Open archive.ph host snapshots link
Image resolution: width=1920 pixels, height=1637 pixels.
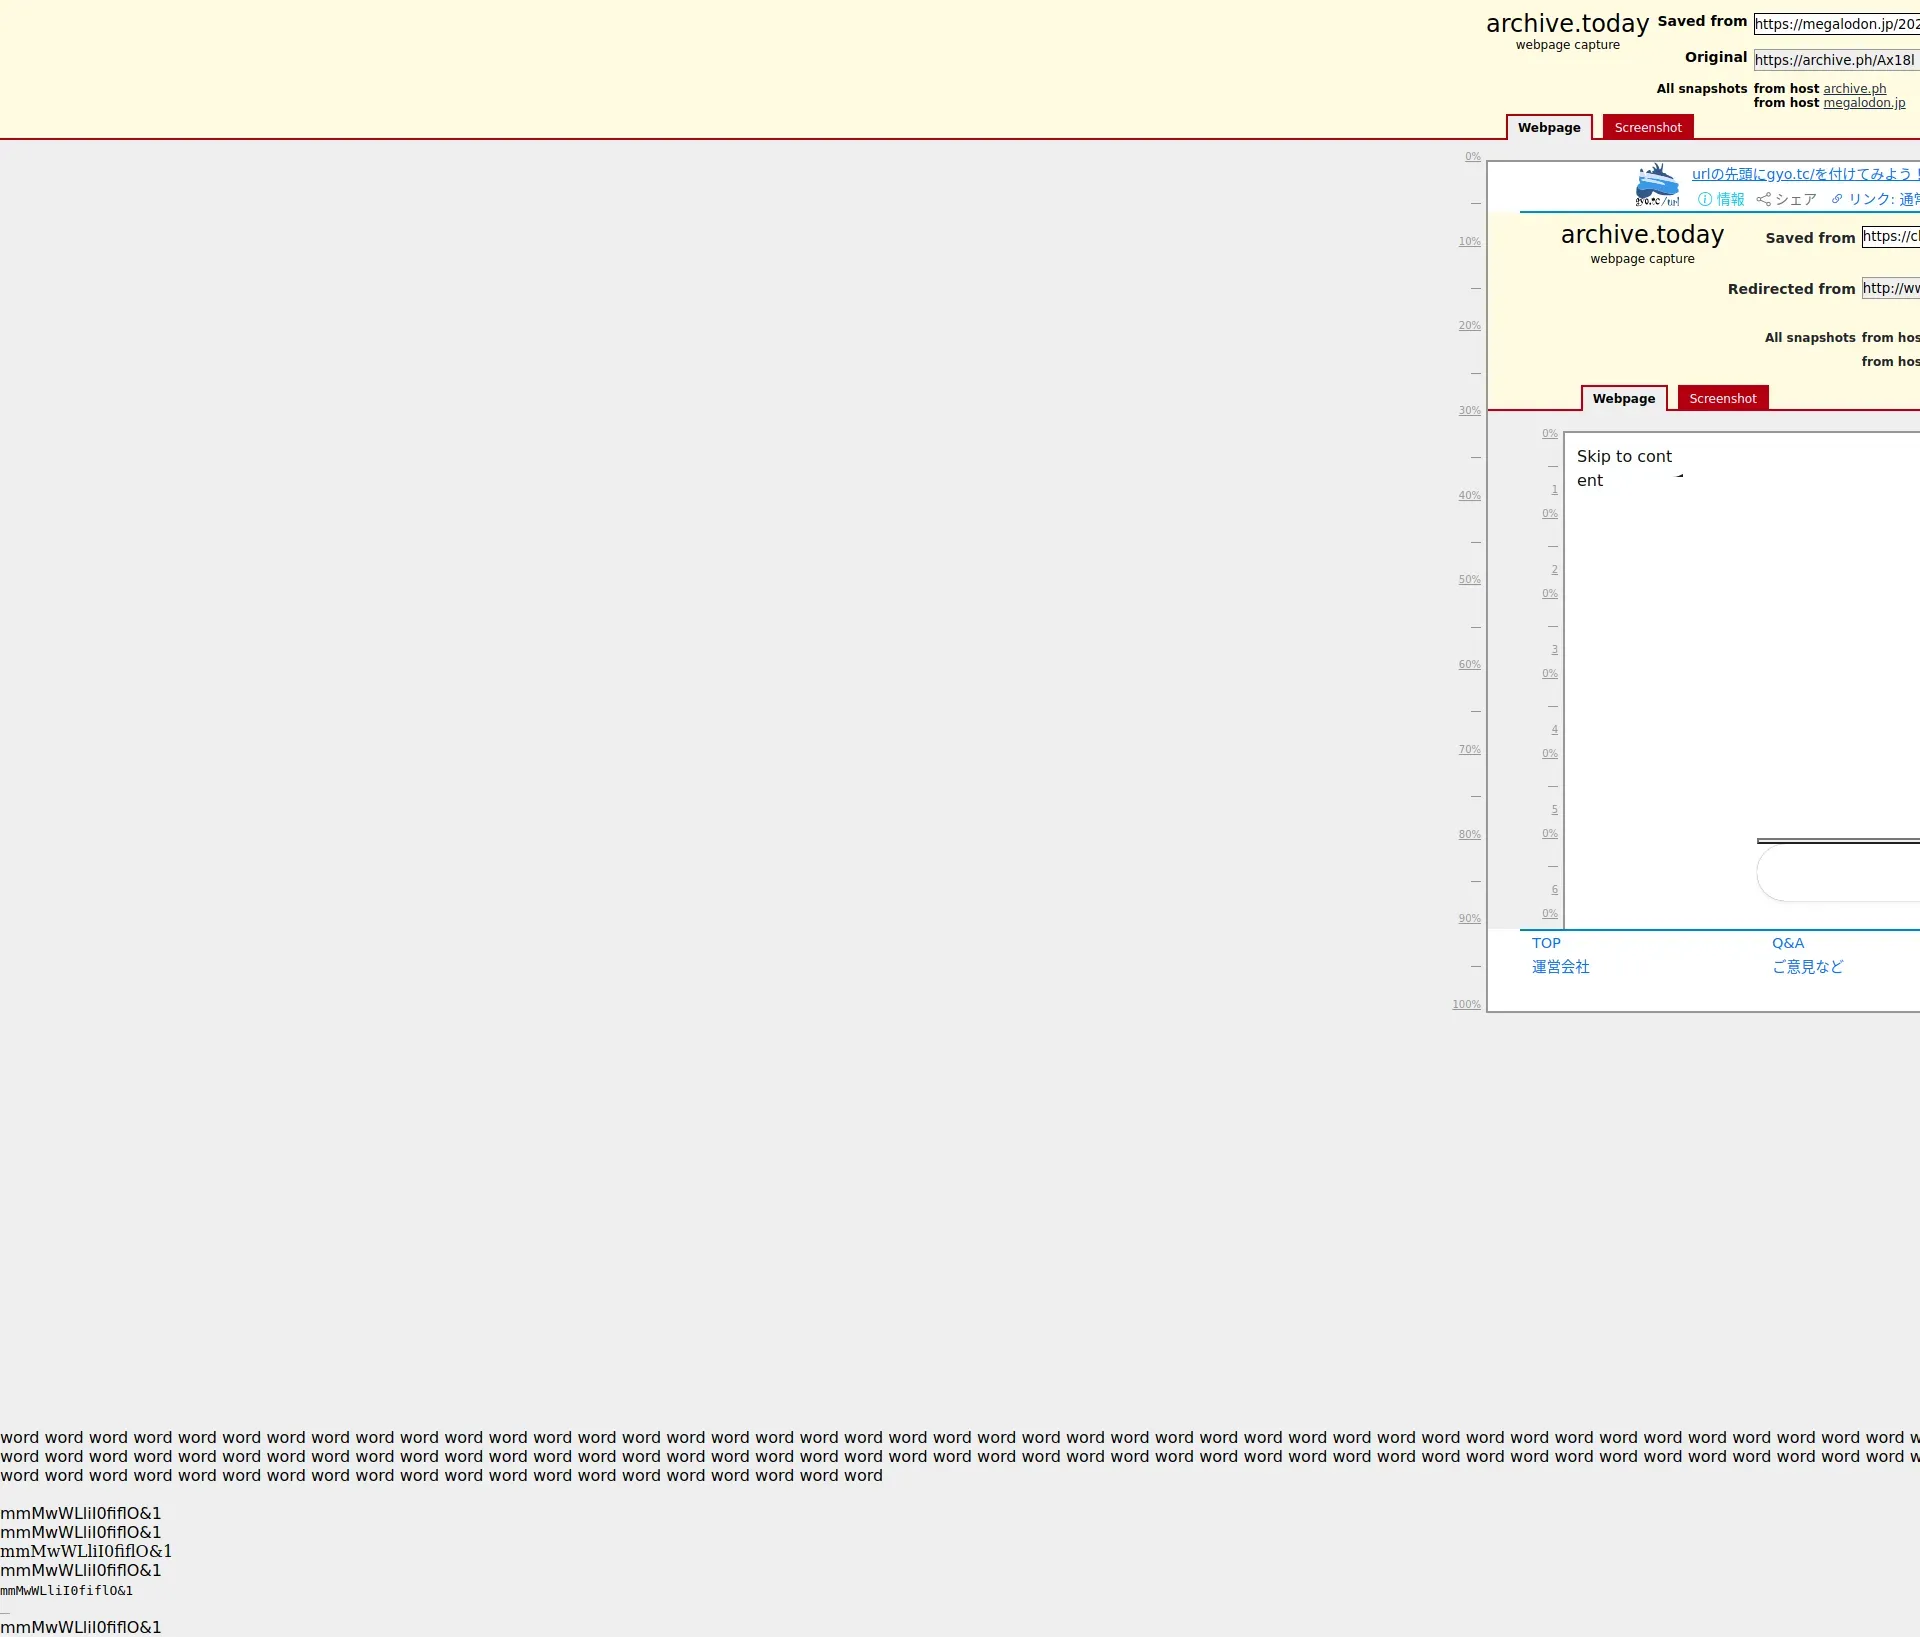coord(1854,88)
